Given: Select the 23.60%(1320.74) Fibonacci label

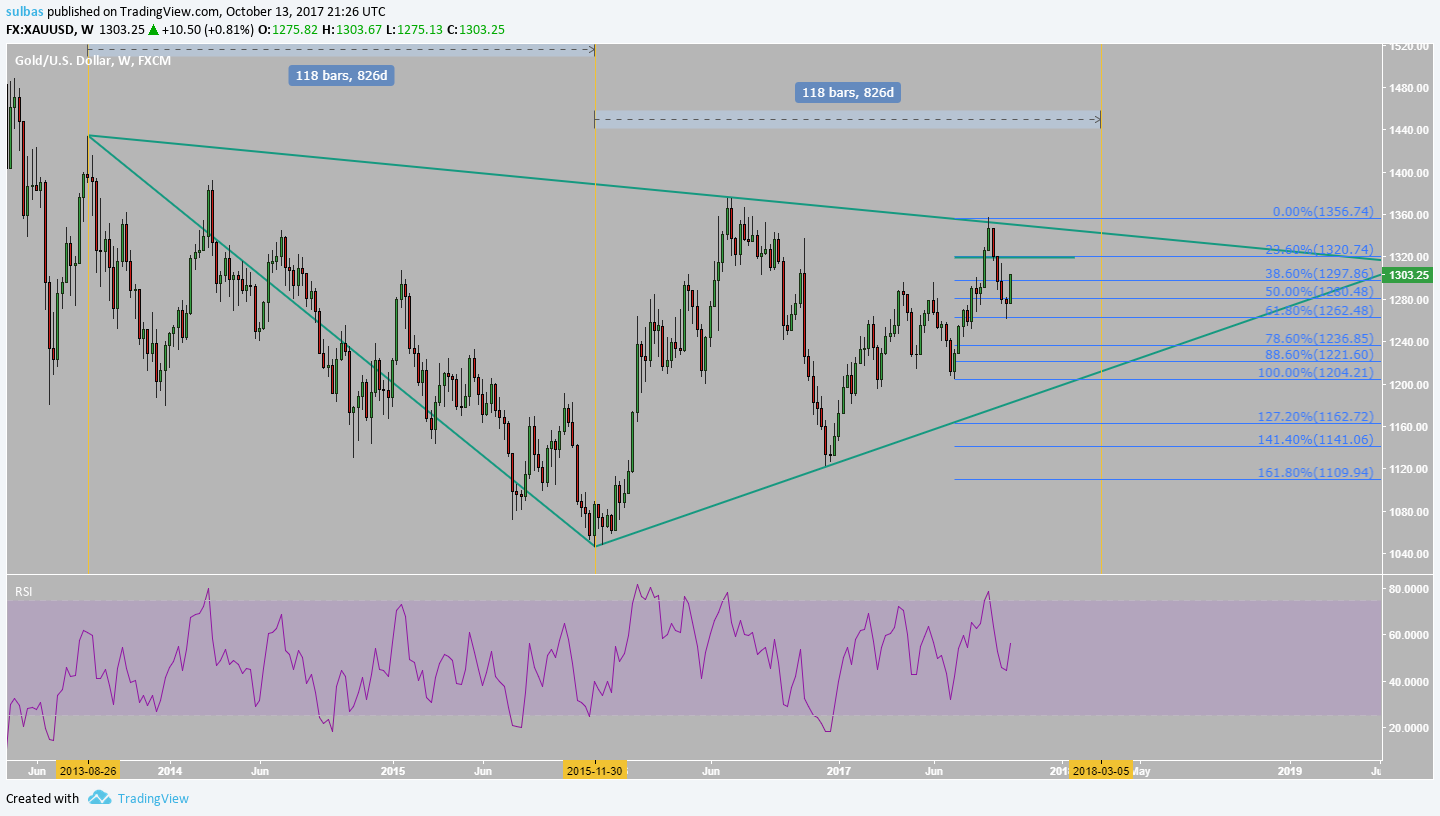Looking at the screenshot, I should click(1319, 249).
